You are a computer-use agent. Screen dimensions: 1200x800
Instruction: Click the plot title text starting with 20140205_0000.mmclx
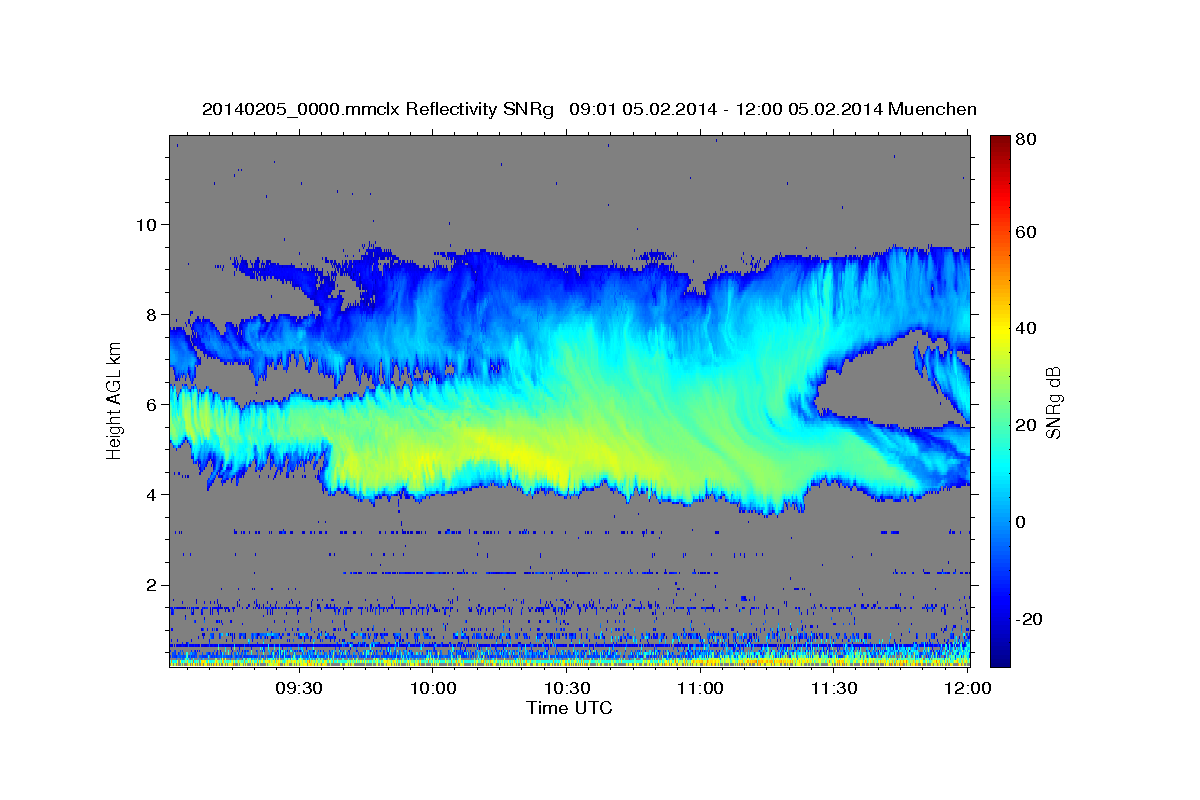(x=589, y=109)
